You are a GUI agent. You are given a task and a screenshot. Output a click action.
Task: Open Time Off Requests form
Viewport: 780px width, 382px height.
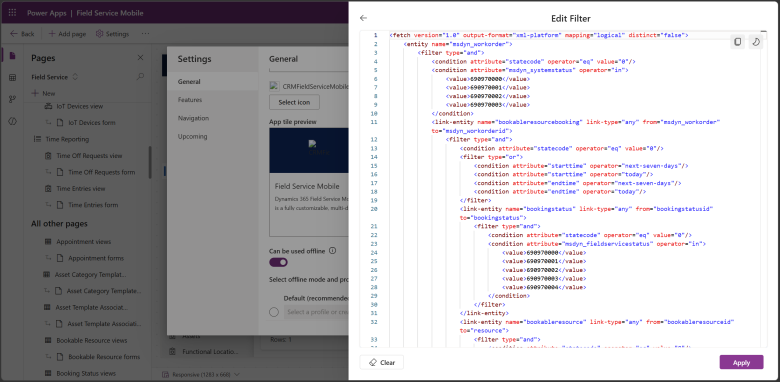click(101, 172)
